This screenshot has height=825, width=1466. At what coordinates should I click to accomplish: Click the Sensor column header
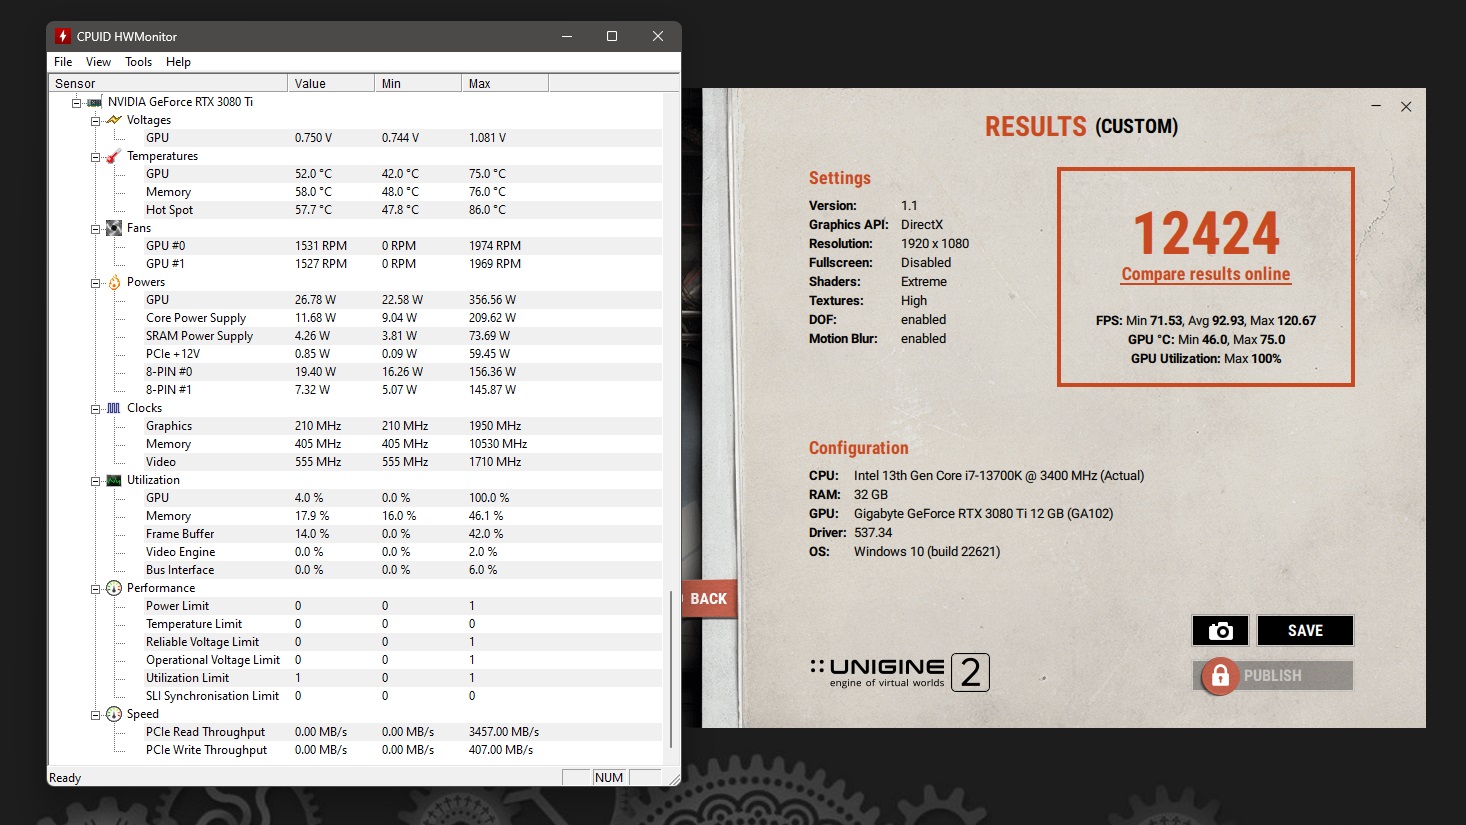tap(168, 83)
